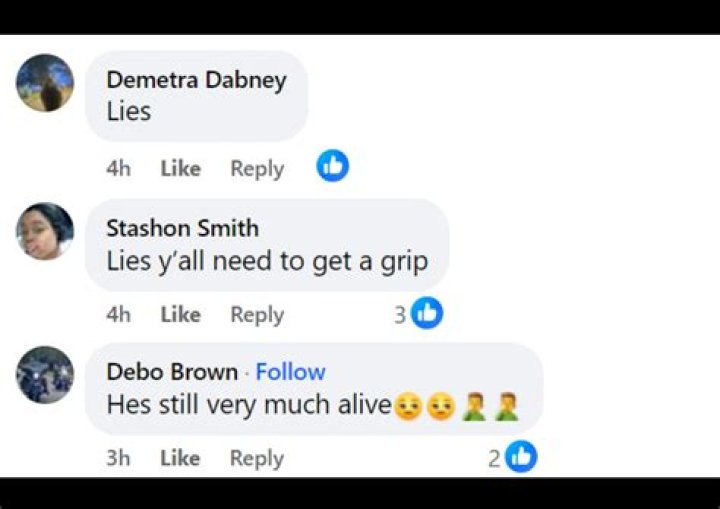Open Debo Brown's profile via name
720x509 pixels.
click(172, 372)
